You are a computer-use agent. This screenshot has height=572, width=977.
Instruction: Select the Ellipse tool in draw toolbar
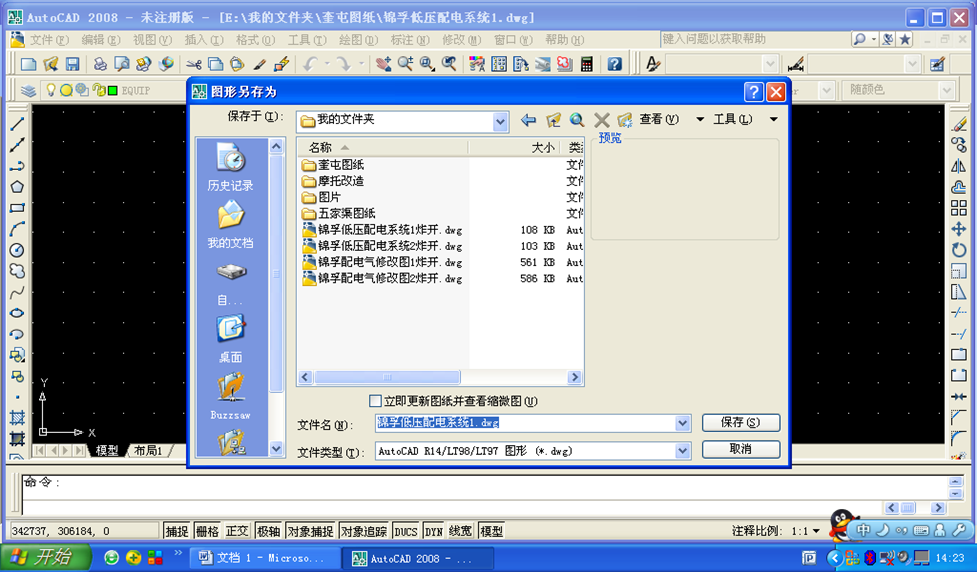[17, 313]
